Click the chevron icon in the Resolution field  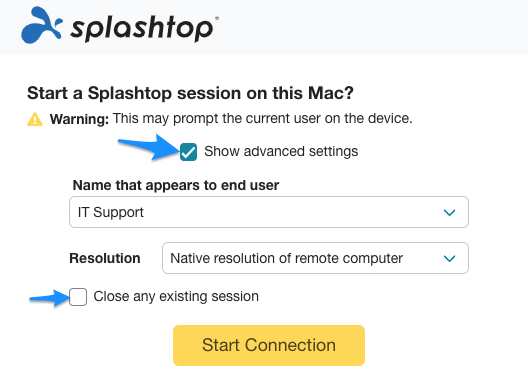449,259
